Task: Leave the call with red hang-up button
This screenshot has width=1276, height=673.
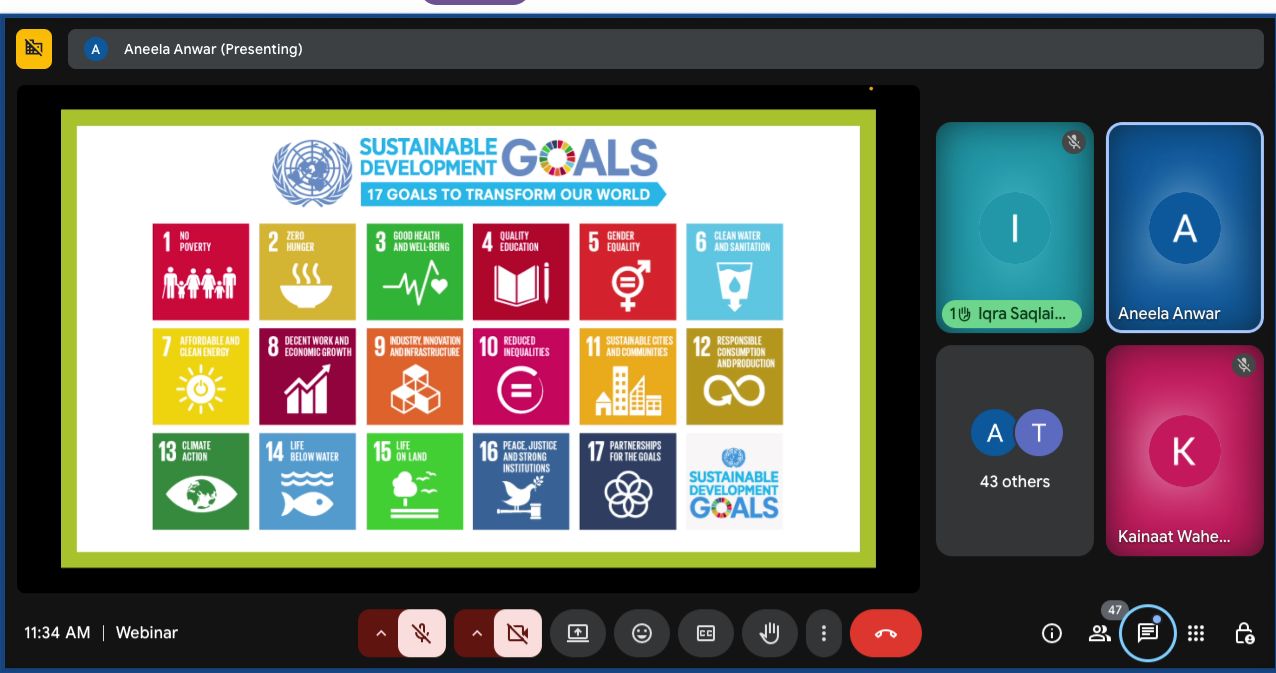Action: click(x=885, y=633)
